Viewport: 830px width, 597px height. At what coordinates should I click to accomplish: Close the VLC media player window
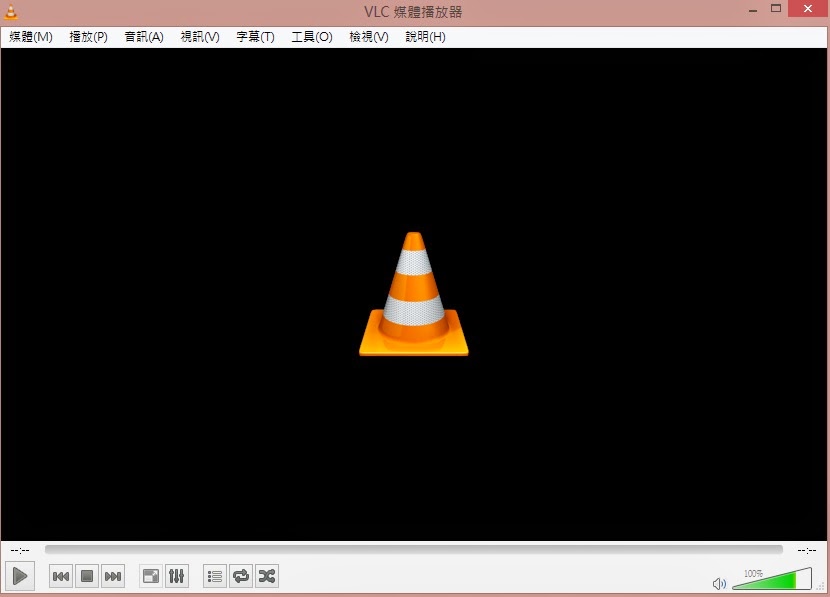(x=808, y=8)
